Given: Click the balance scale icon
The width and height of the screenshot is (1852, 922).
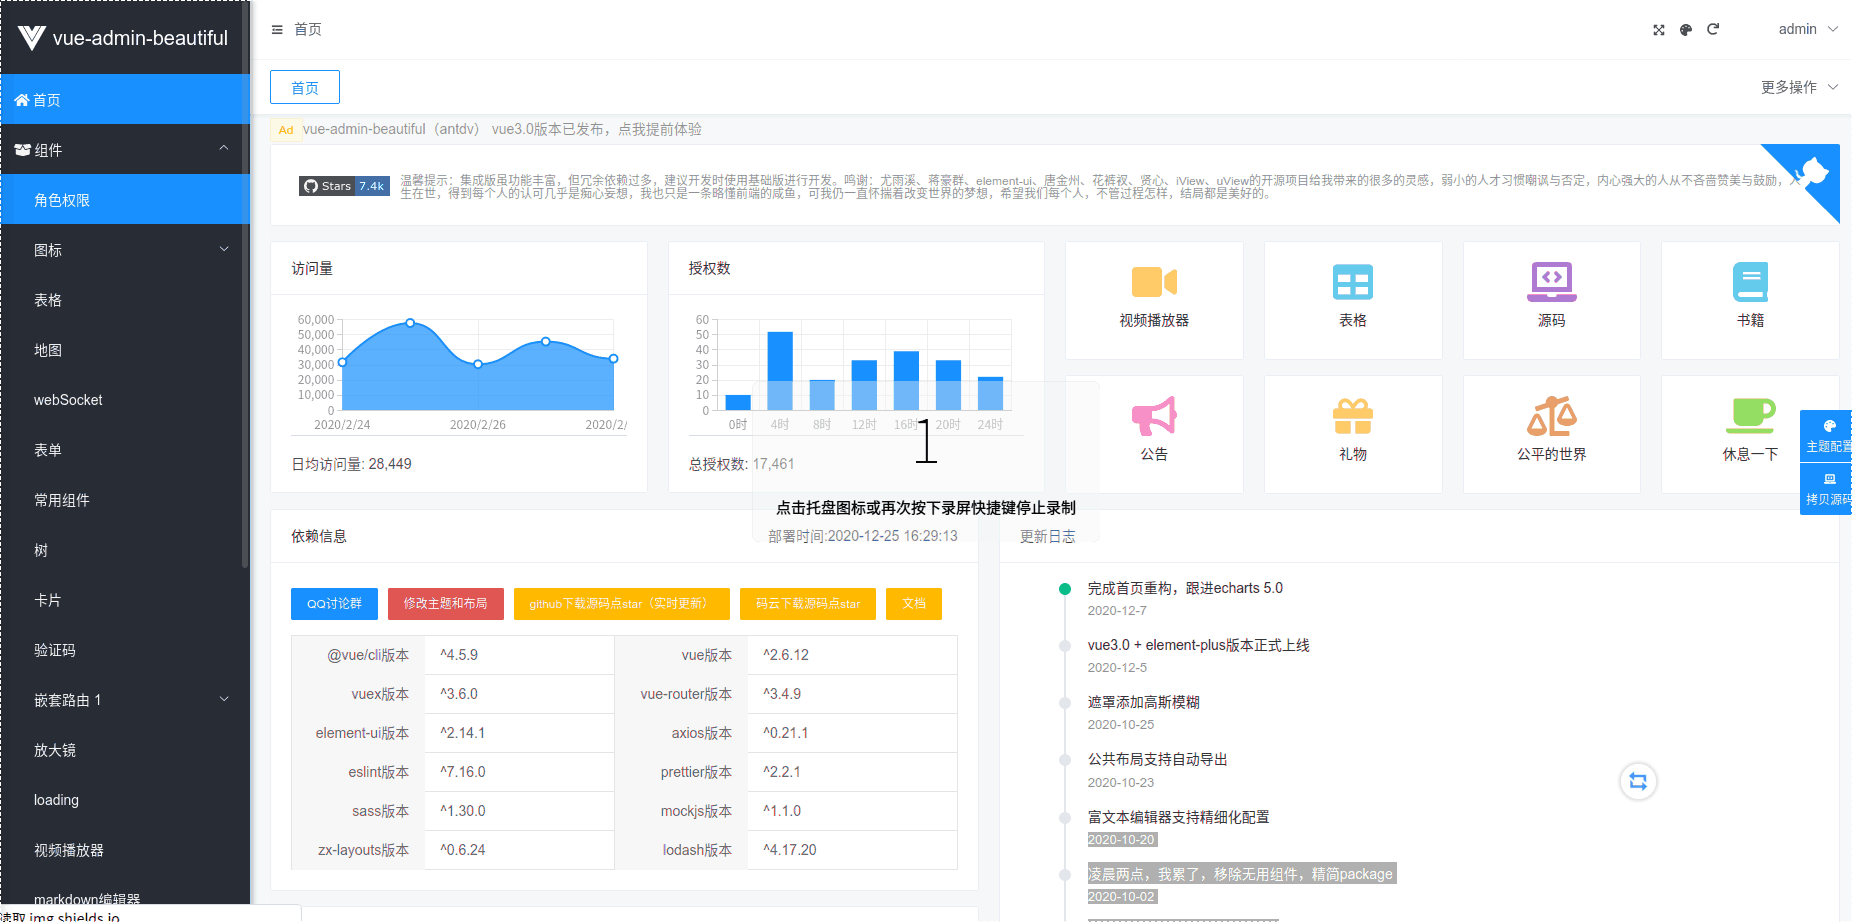Looking at the screenshot, I should point(1551,416).
